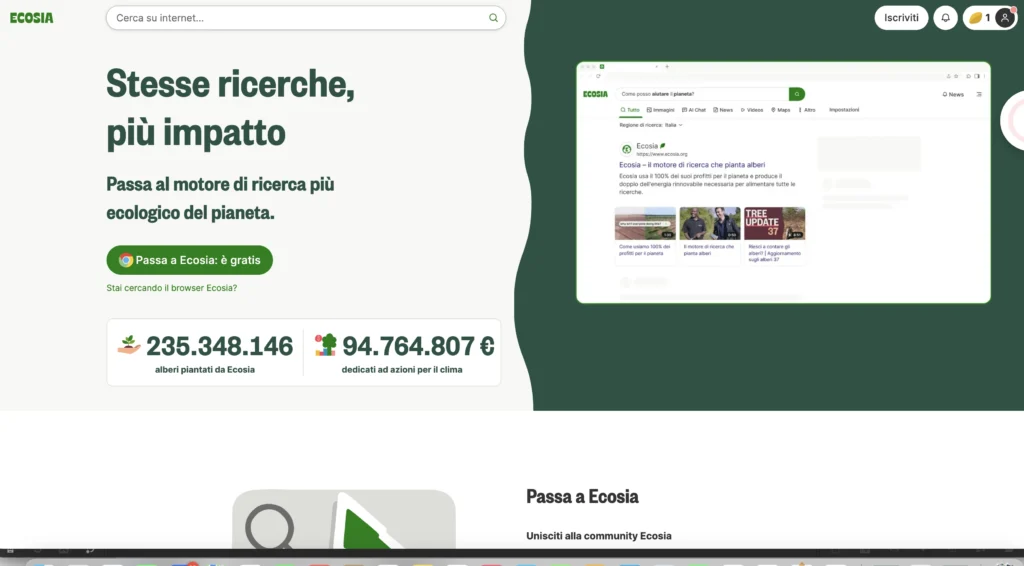Click the Ecosia search preview screenshot
This screenshot has width=1024, height=566.
pyautogui.click(x=783, y=182)
